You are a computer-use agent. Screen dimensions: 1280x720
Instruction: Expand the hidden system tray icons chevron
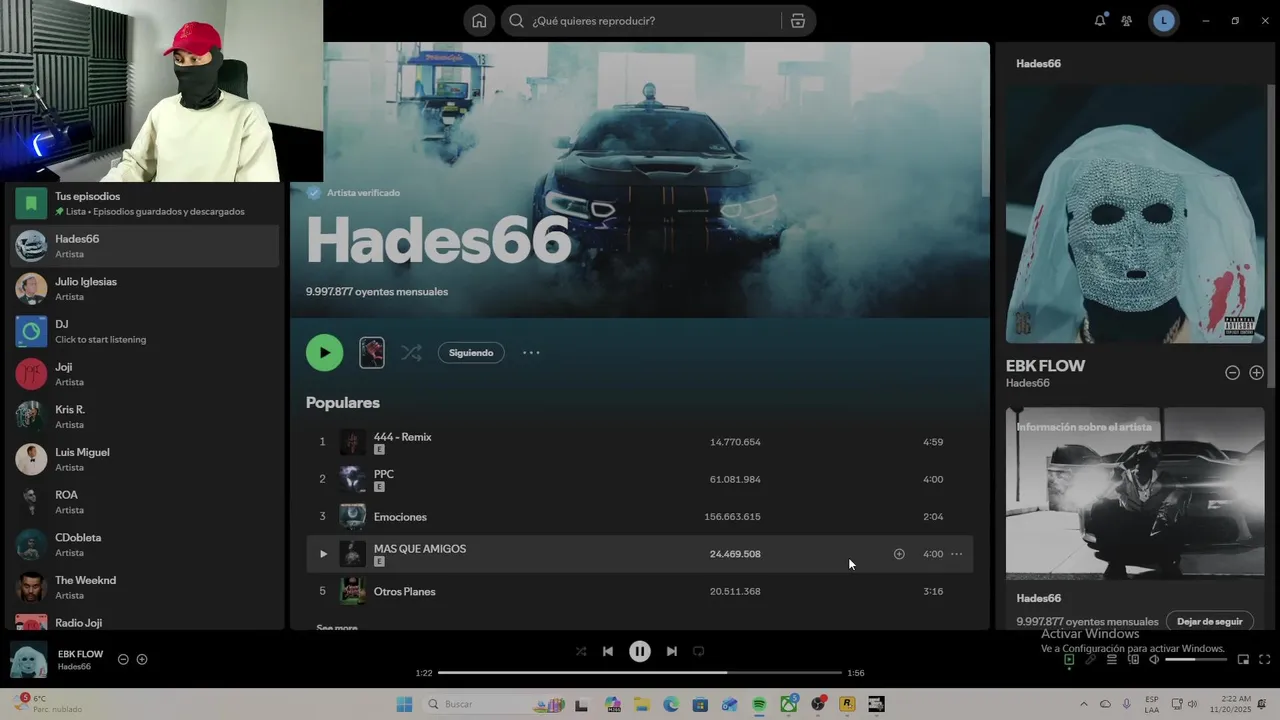coord(1084,704)
